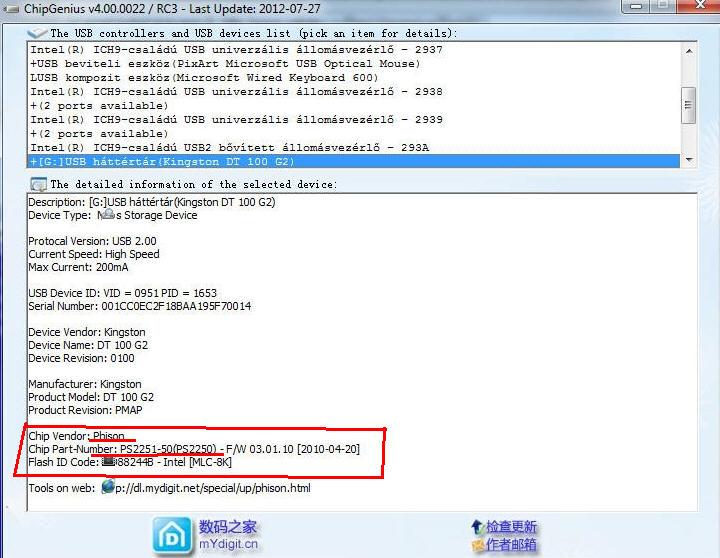This screenshot has height=558, width=720.
Task: Open the 检查更新 check update link
Action: pos(511,526)
